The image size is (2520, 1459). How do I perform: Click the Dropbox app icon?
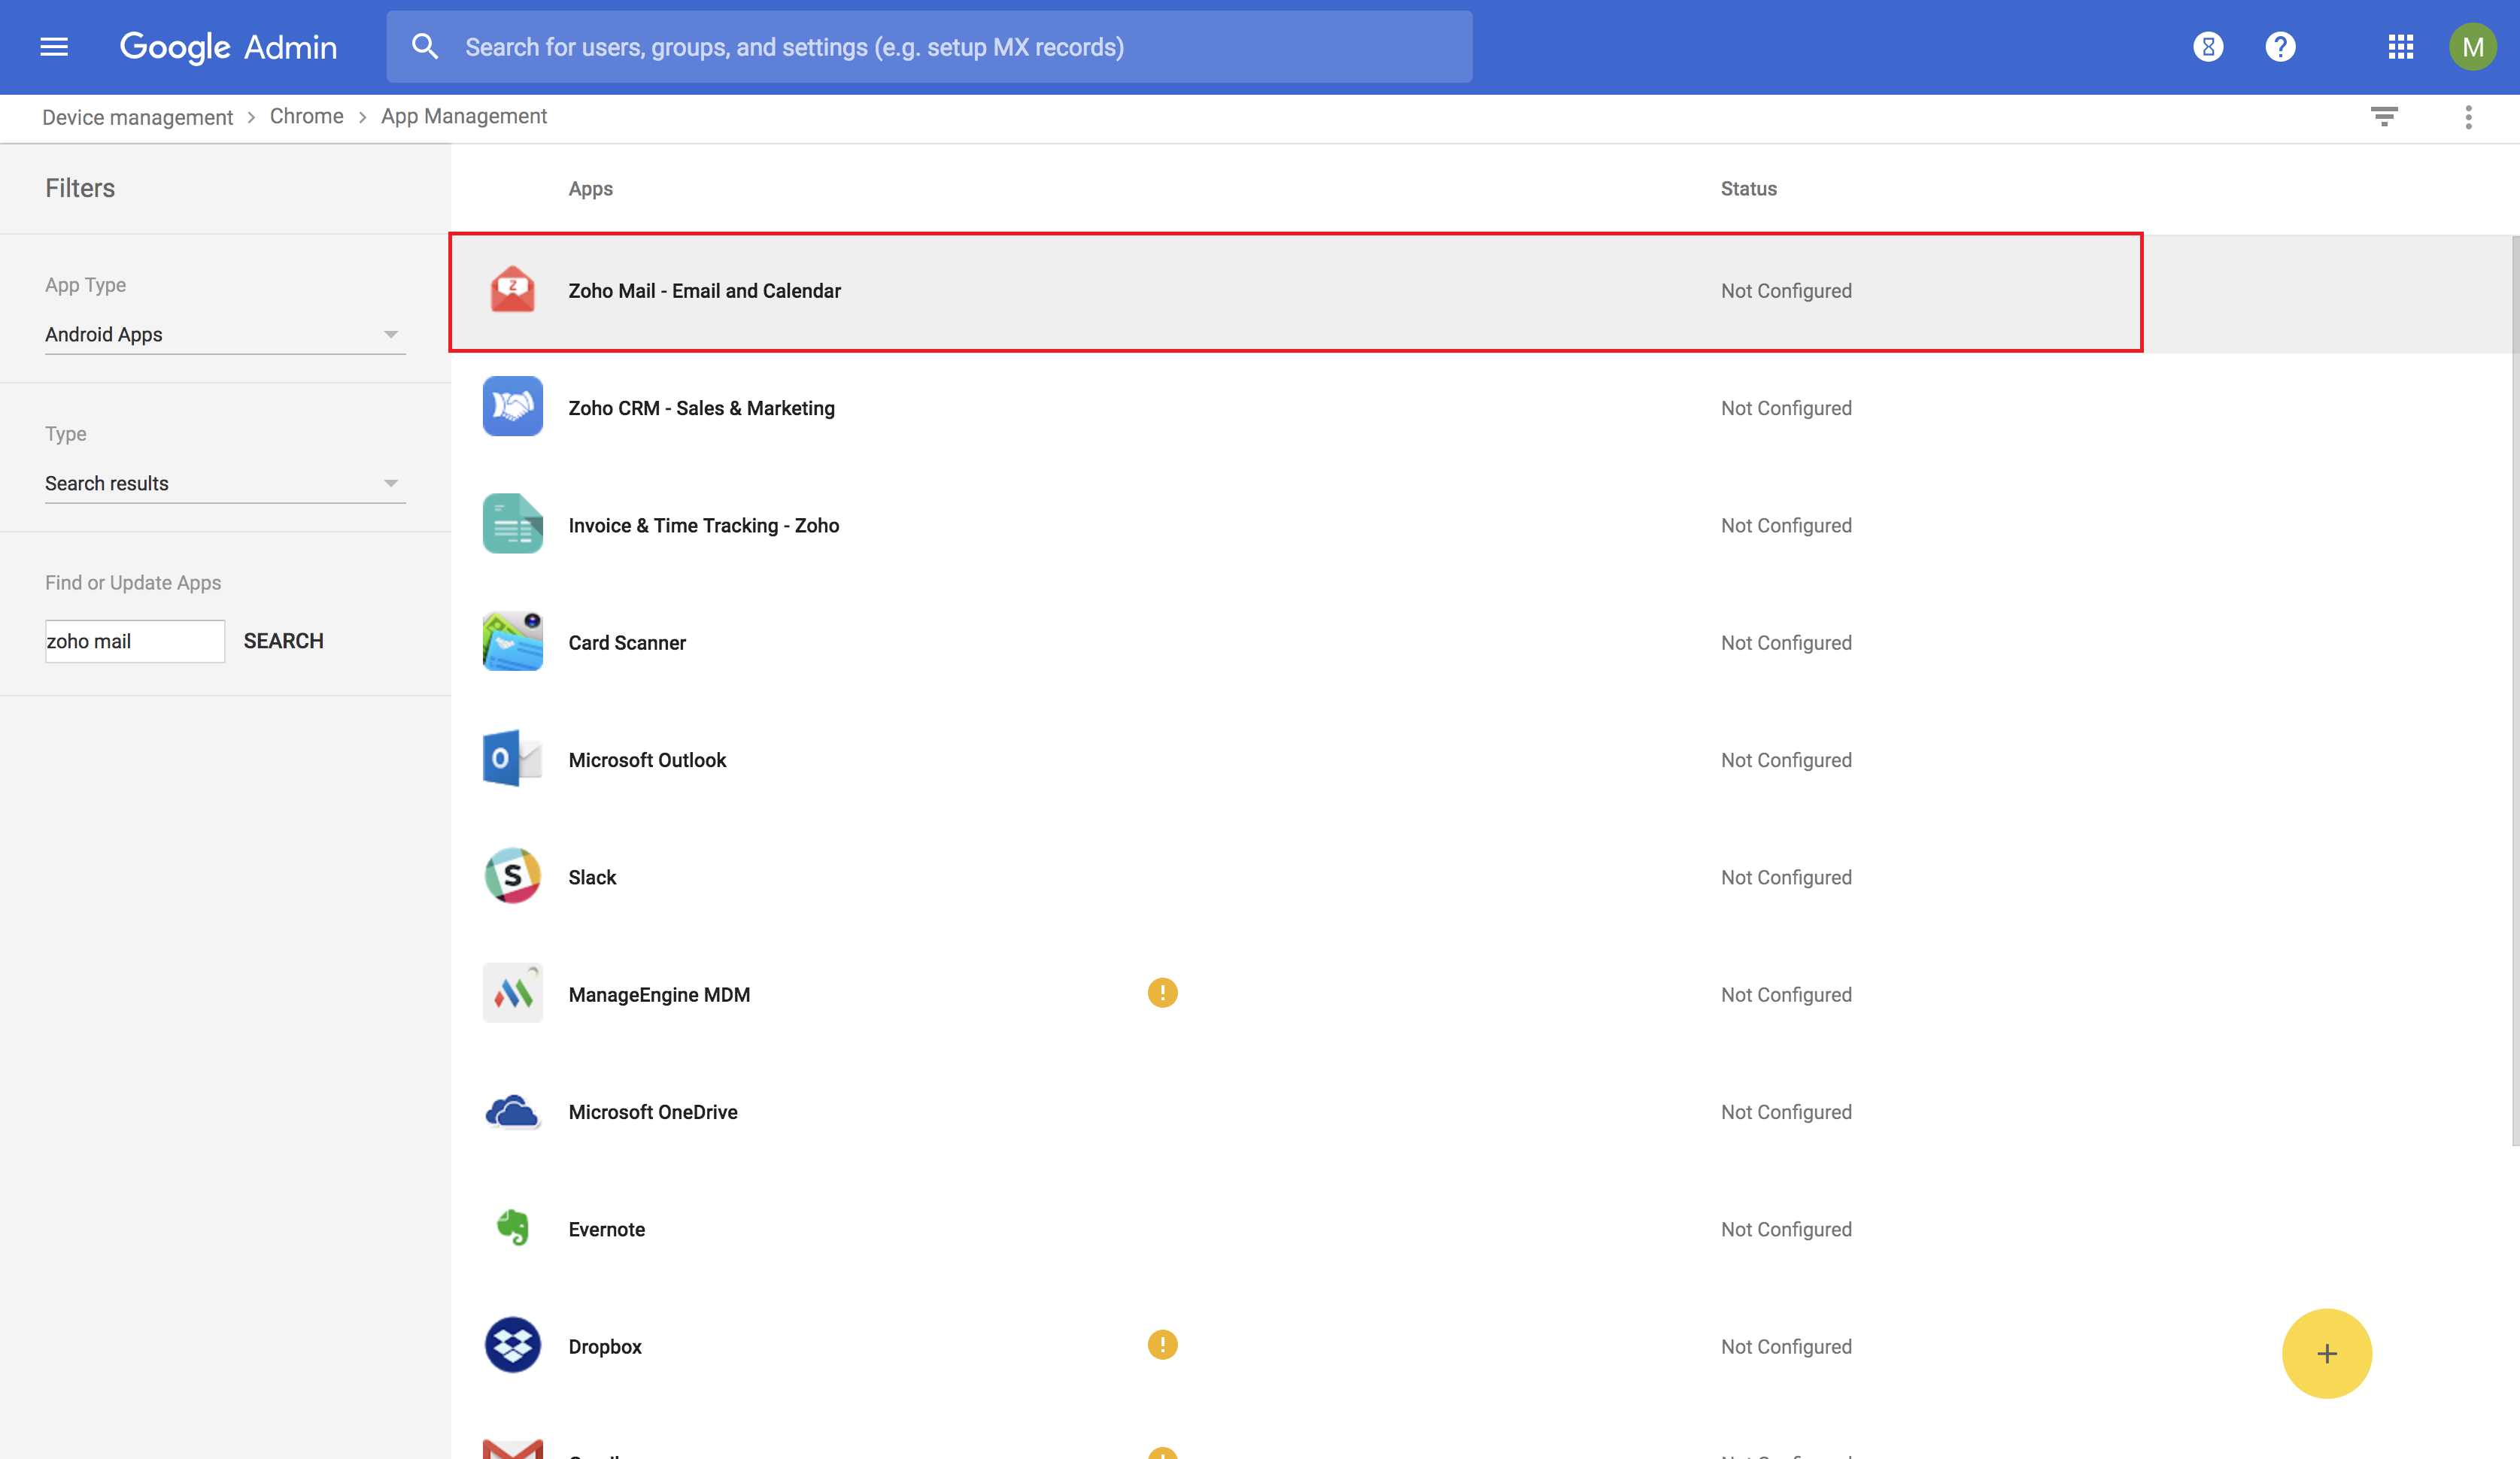click(x=512, y=1345)
